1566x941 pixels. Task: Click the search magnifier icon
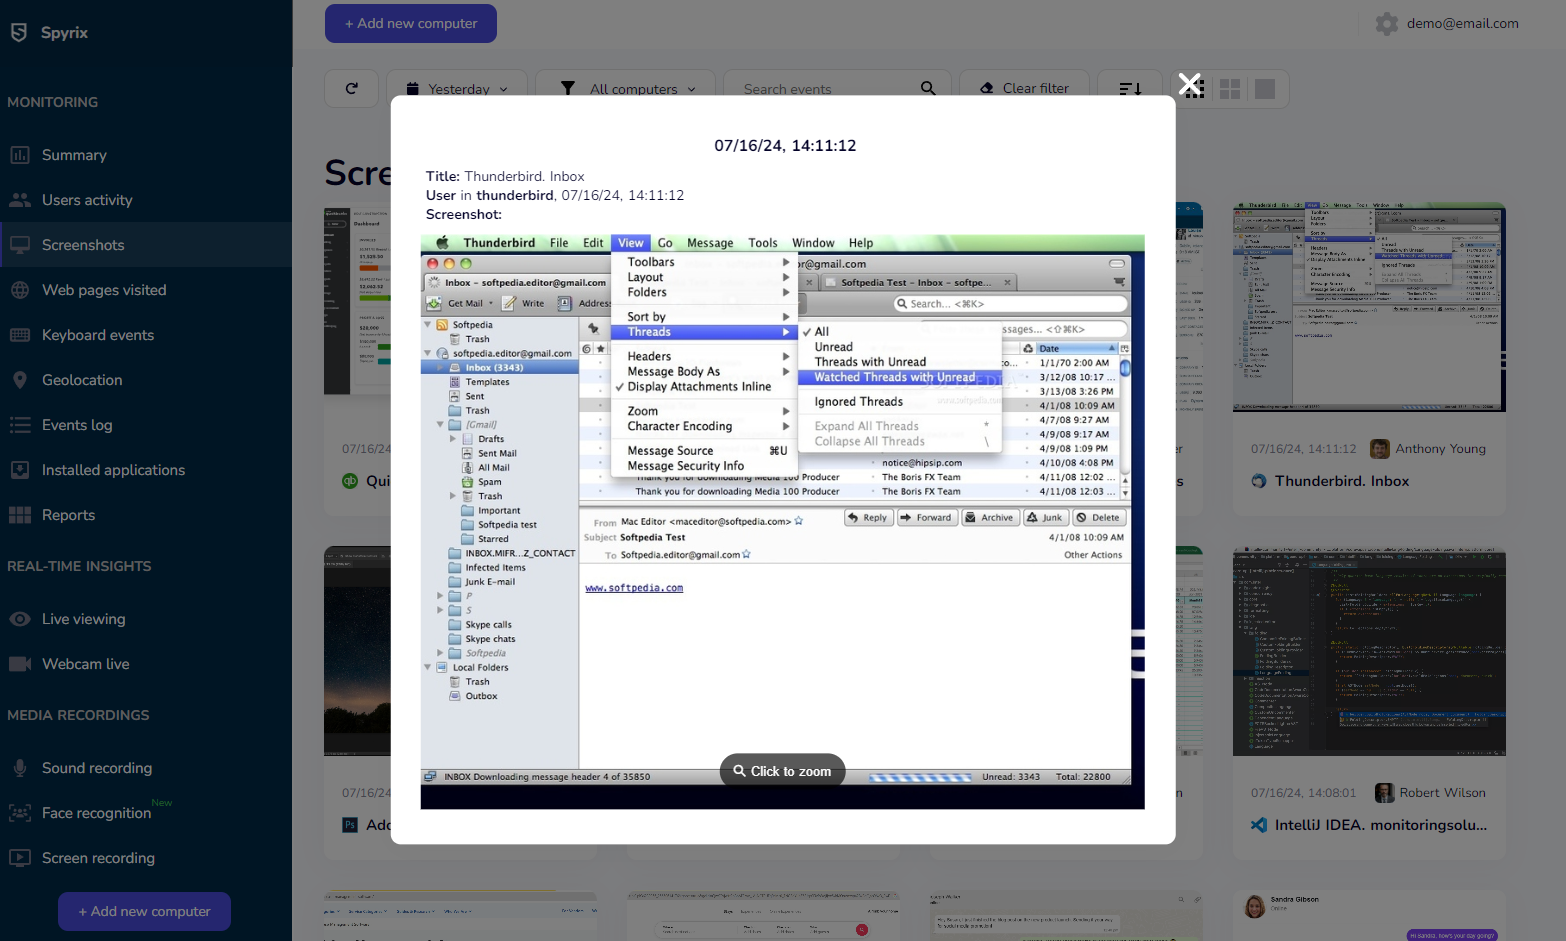[x=928, y=88]
